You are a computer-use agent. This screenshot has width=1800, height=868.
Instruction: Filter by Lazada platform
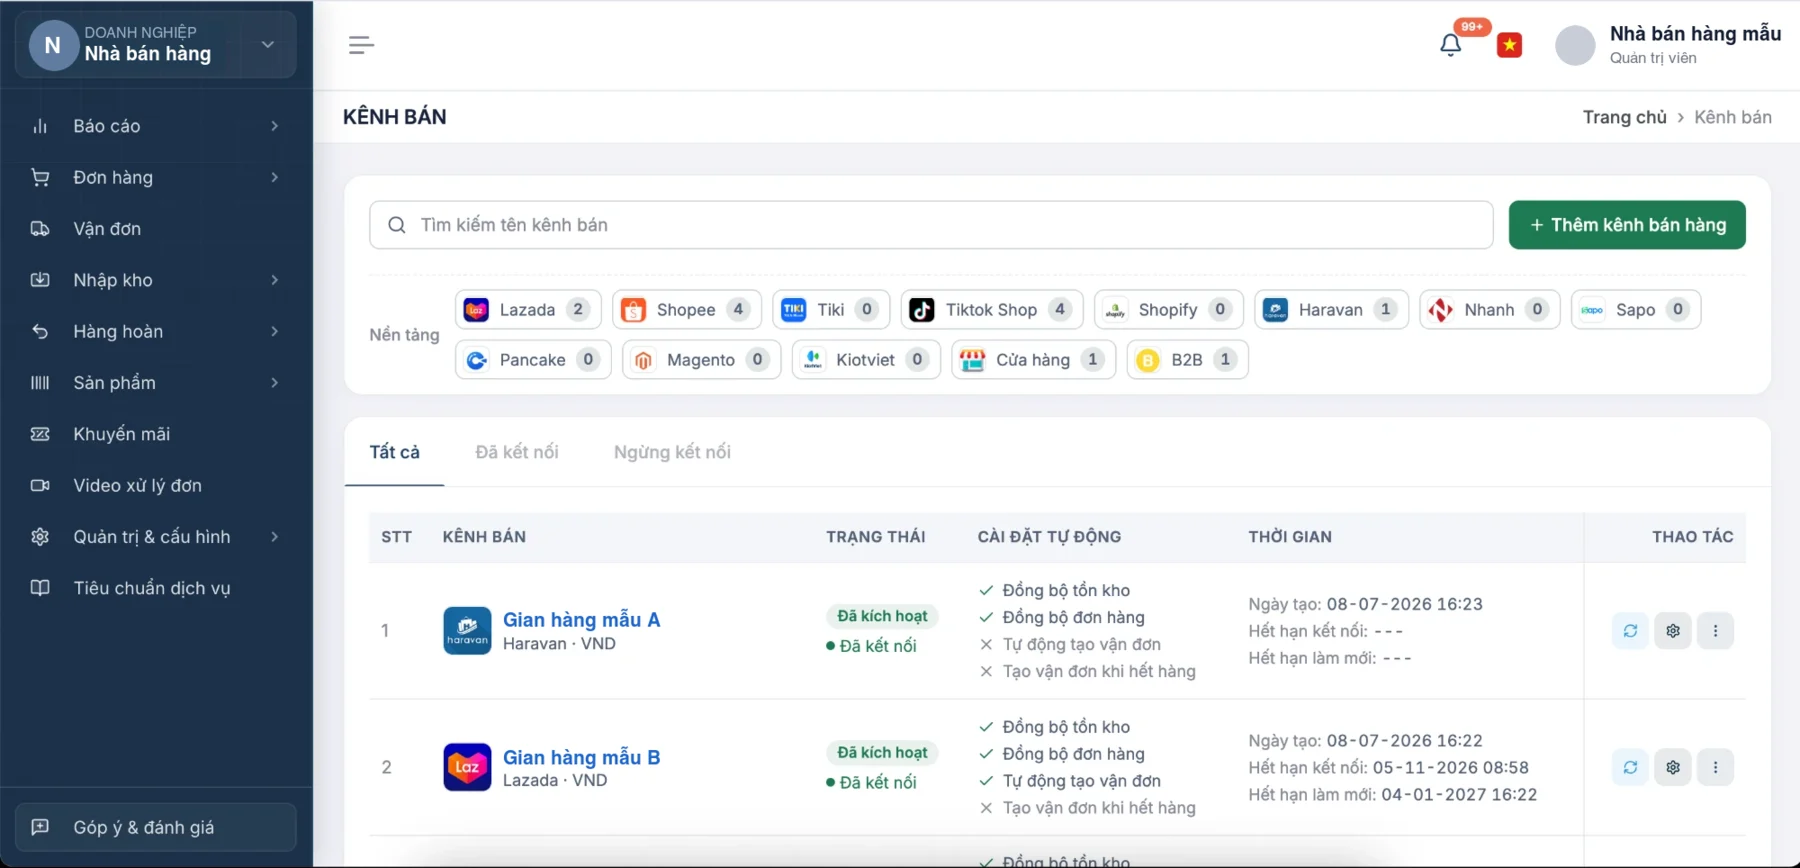(528, 310)
